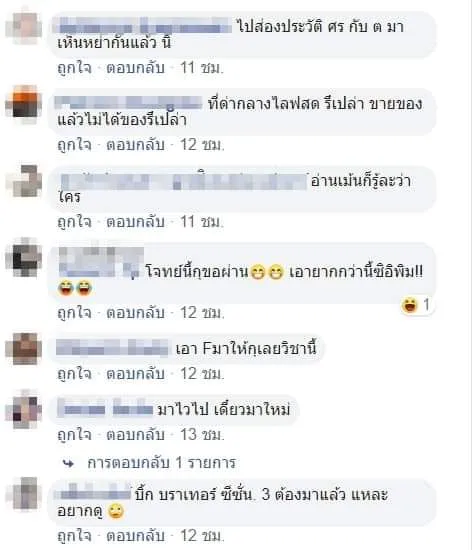Open the avatar of the first commenter
The image size is (474, 550).
tap(24, 27)
